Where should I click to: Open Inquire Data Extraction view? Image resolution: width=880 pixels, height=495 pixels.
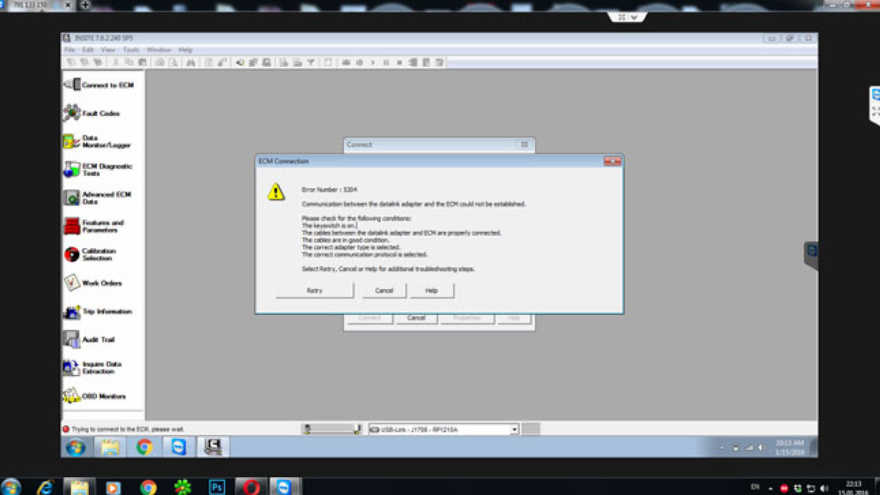(100, 368)
